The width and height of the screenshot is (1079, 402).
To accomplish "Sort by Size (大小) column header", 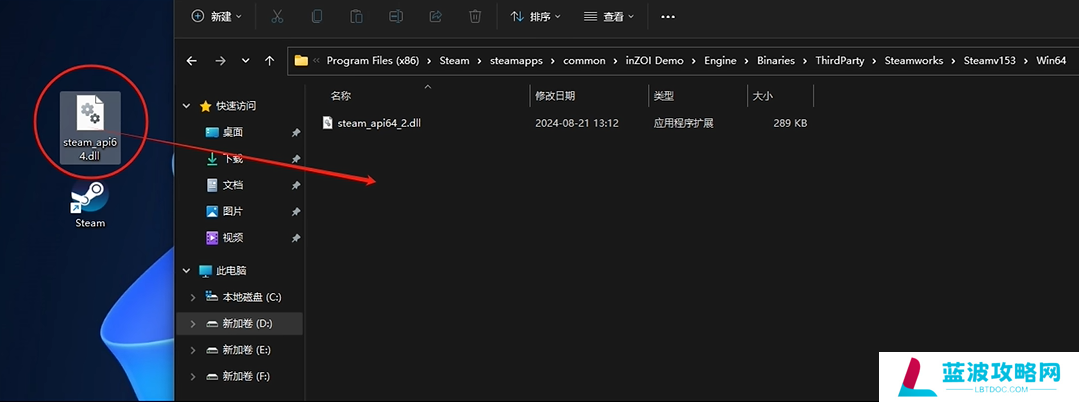I will 762,96.
